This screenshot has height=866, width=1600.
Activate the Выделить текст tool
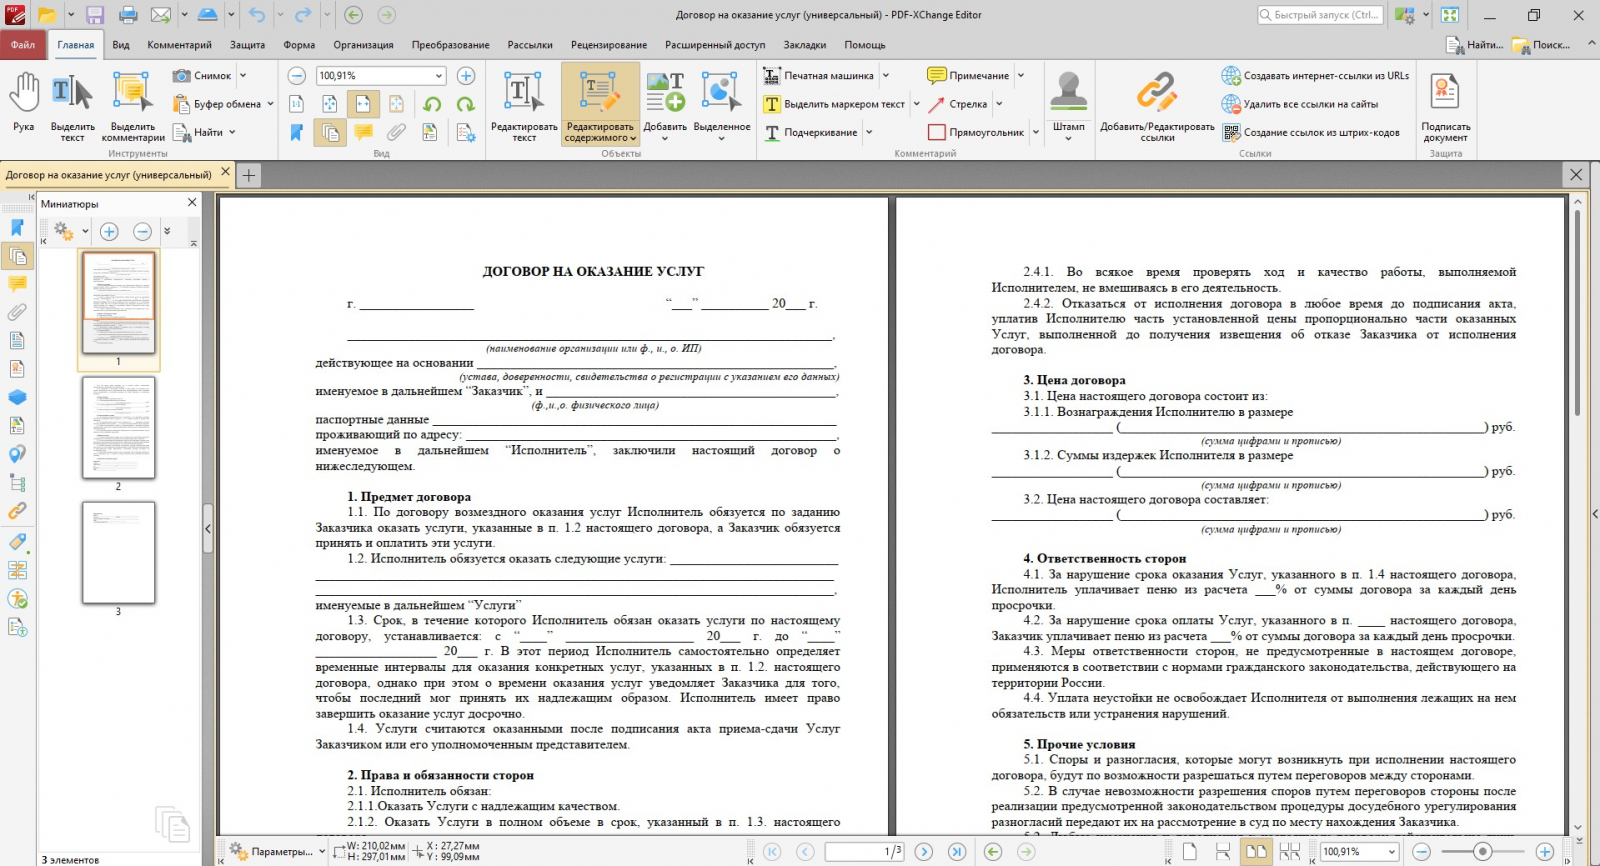pos(72,107)
